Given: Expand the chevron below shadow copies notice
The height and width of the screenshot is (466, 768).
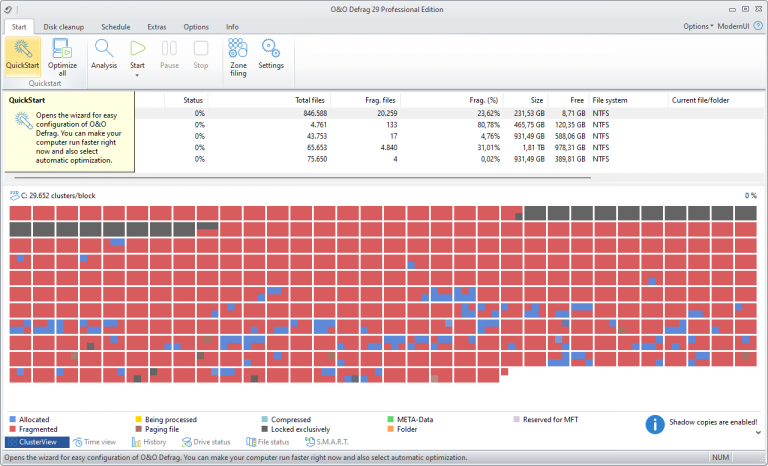Looking at the screenshot, I should pos(758,433).
